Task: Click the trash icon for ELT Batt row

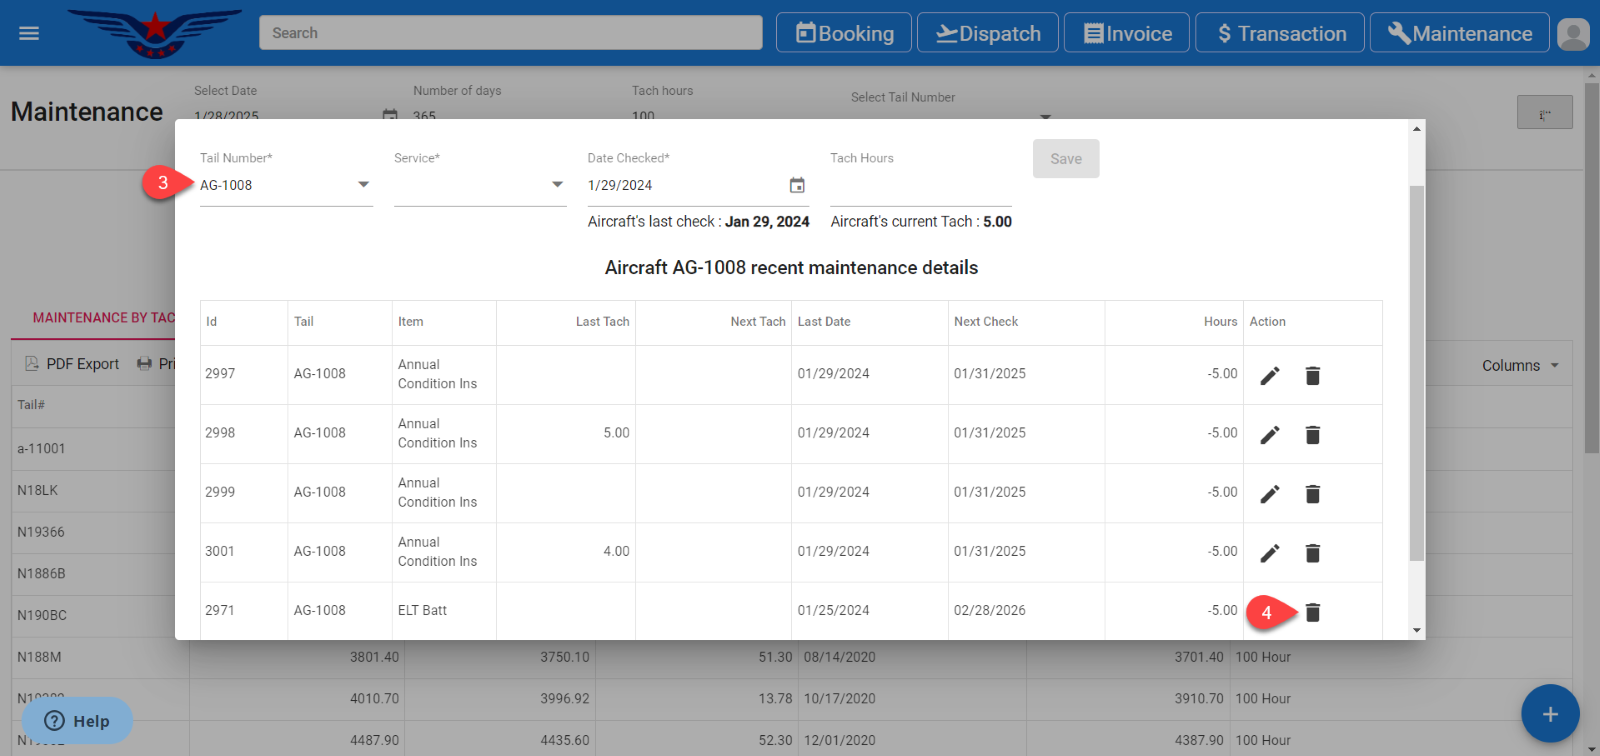Action: click(x=1313, y=612)
